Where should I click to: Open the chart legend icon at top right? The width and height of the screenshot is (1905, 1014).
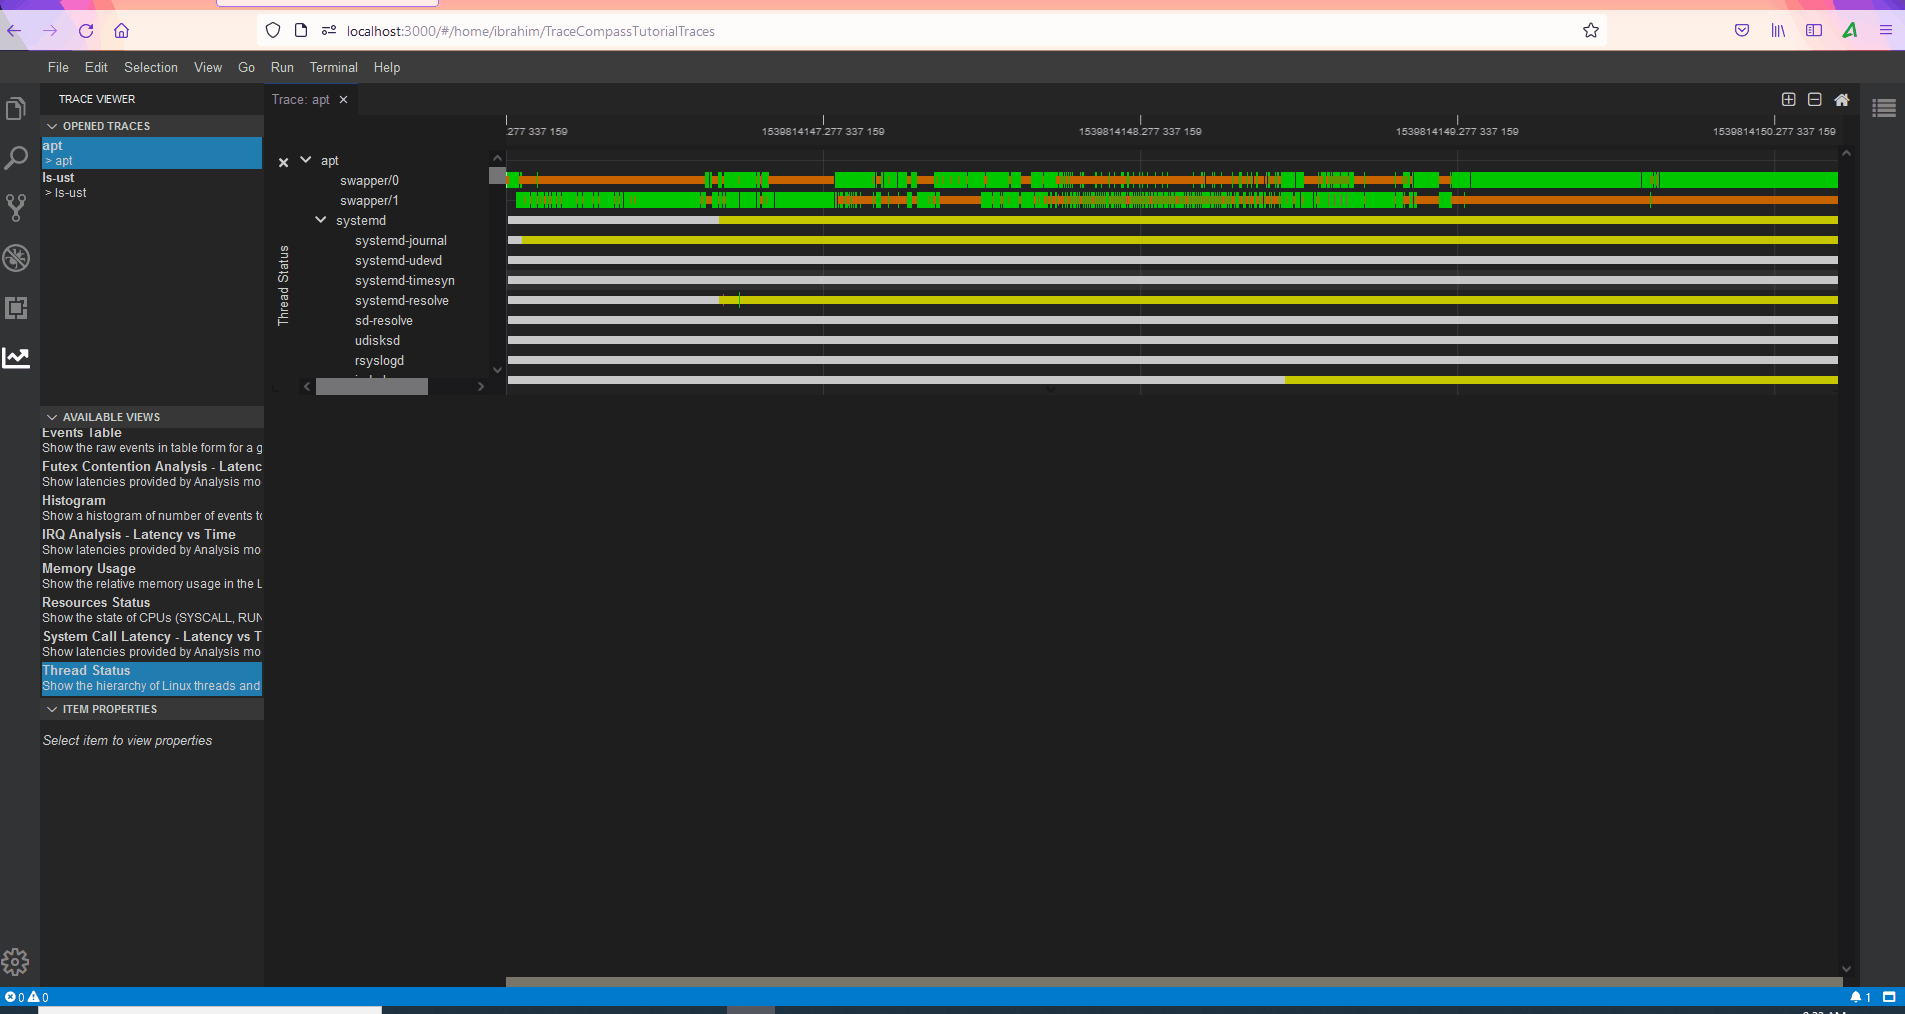[x=1884, y=108]
